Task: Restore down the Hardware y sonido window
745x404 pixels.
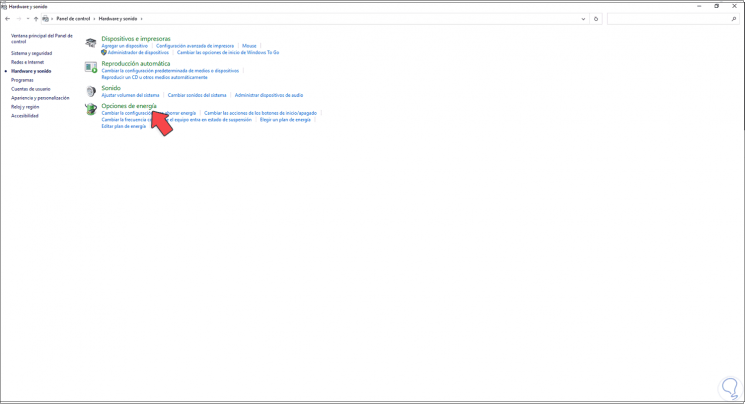Action: 716,6
